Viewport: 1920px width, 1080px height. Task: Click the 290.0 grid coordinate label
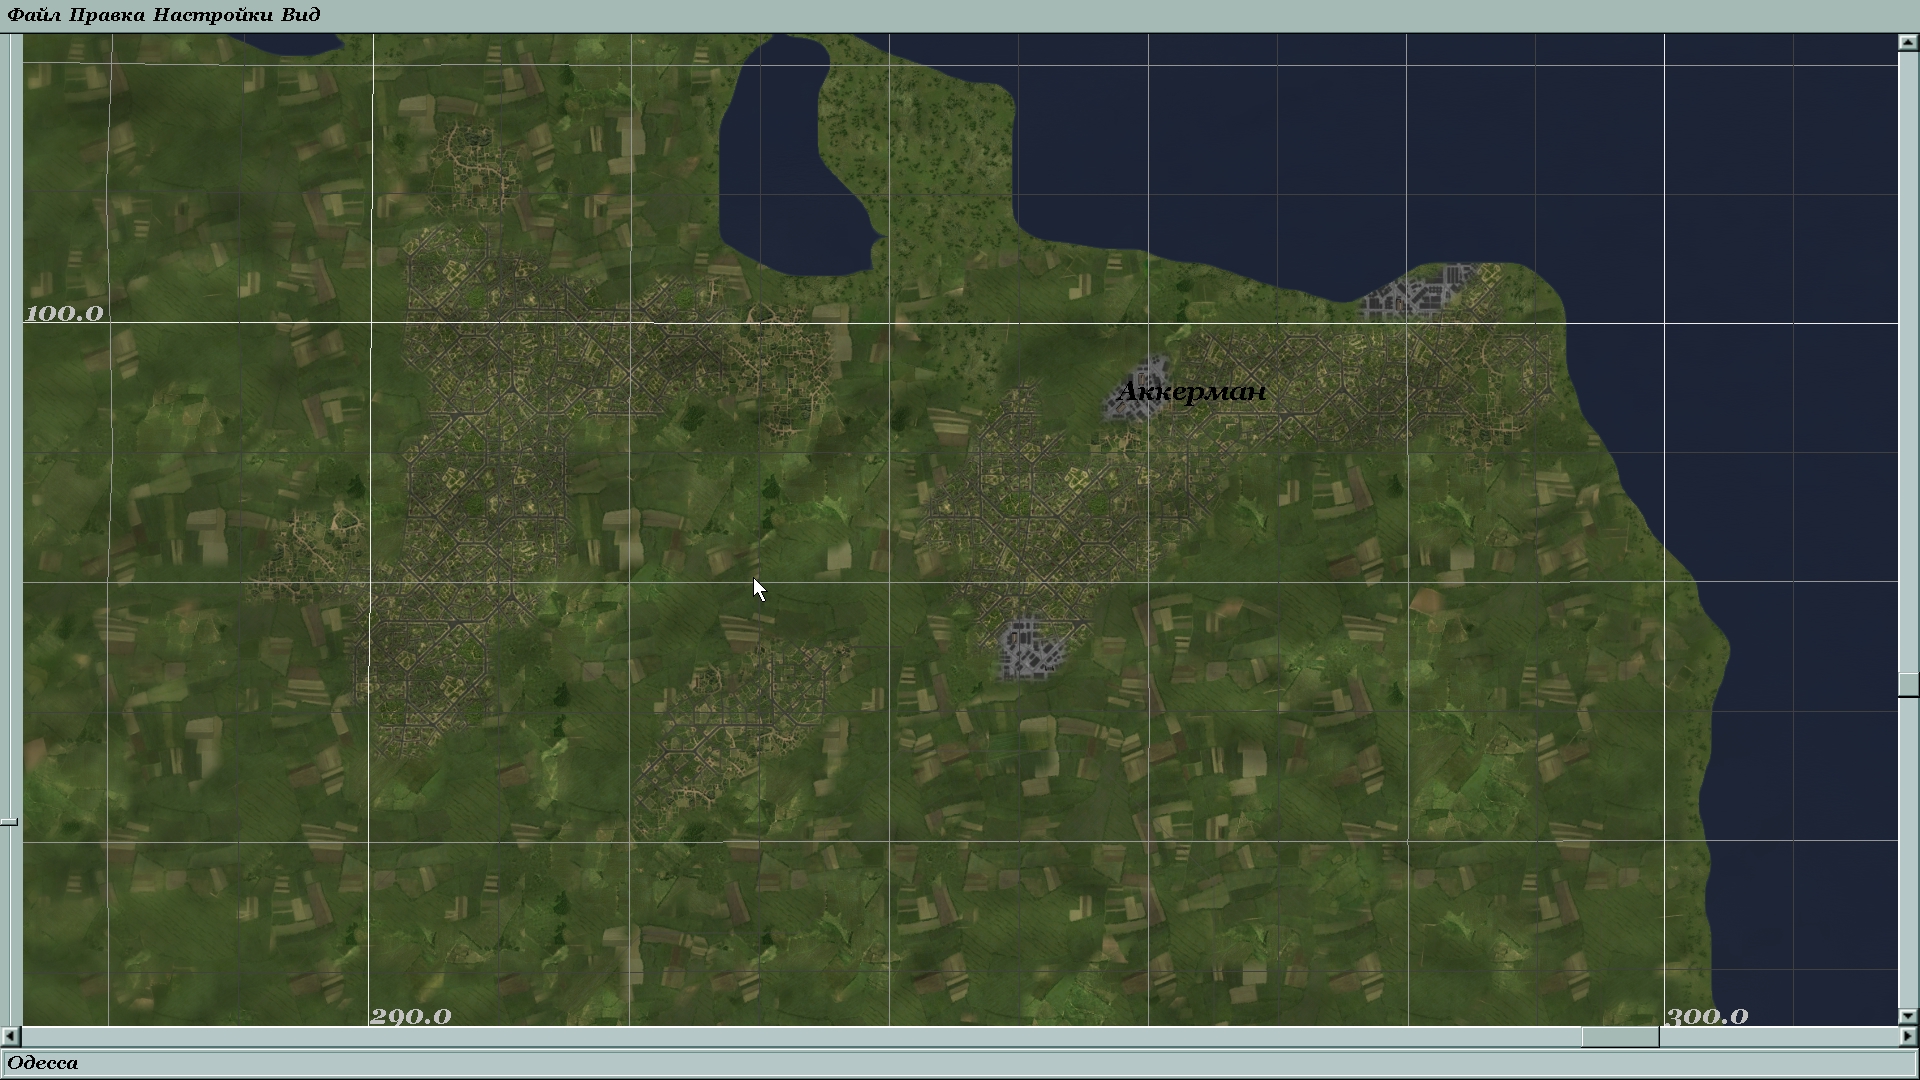(410, 1017)
